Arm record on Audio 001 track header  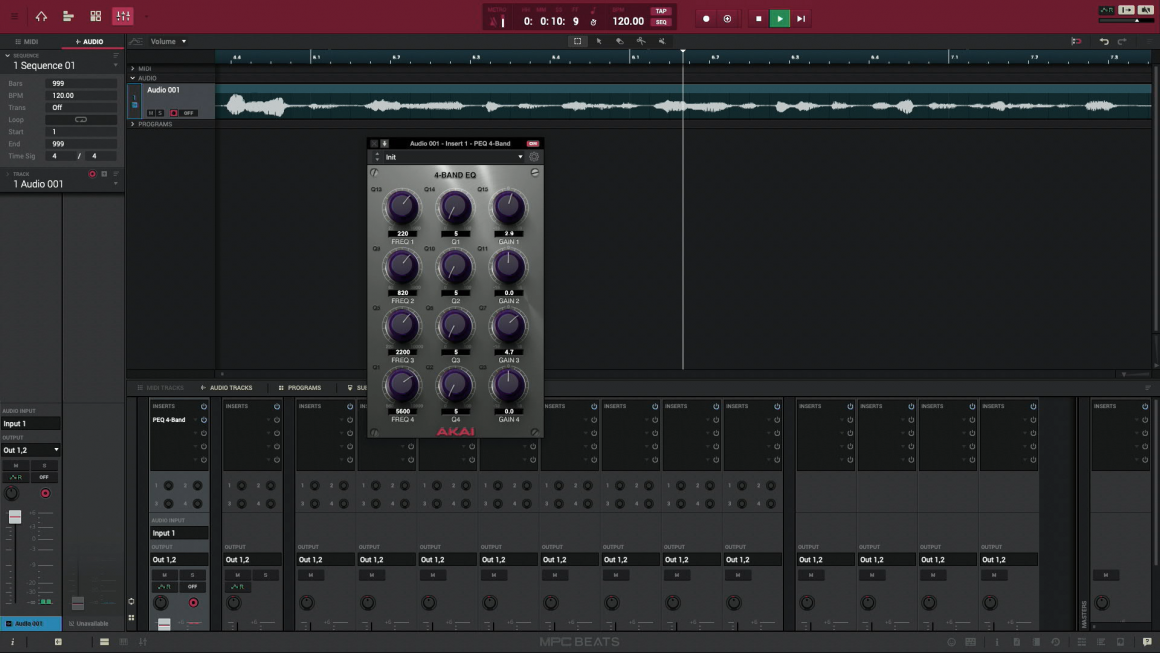tap(173, 113)
